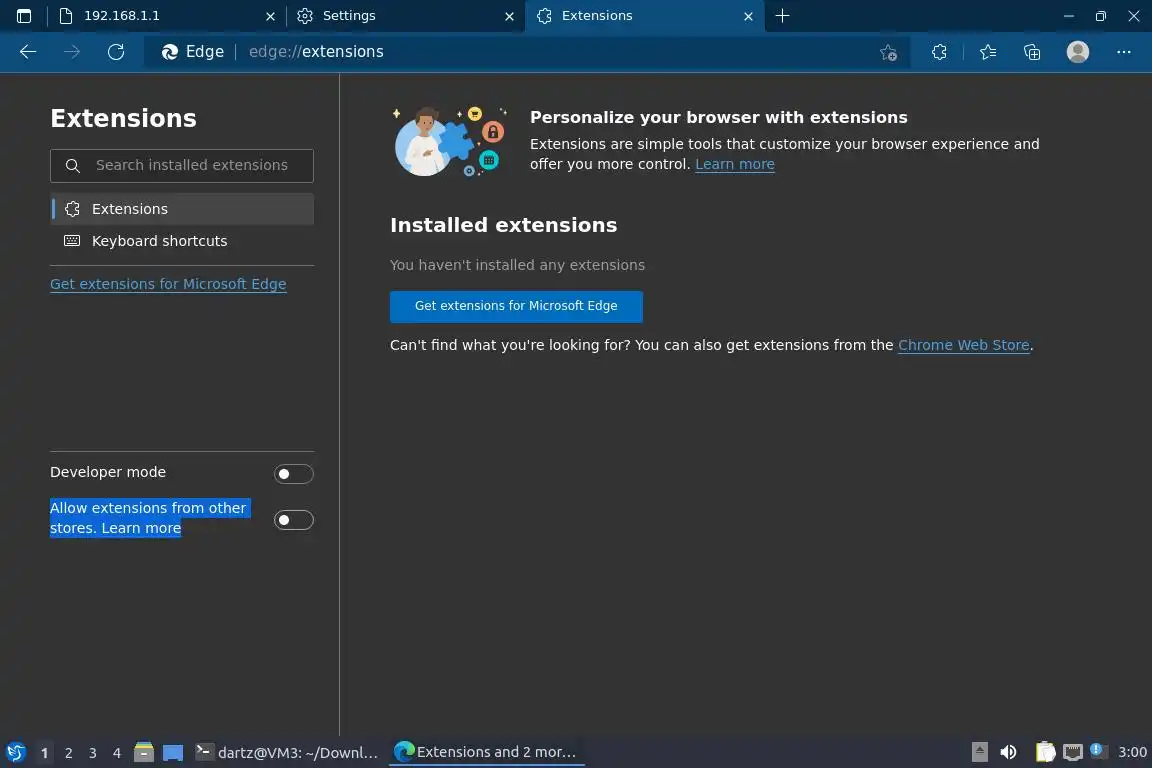
Task: Click the eject tray icon
Action: pyautogui.click(x=979, y=752)
